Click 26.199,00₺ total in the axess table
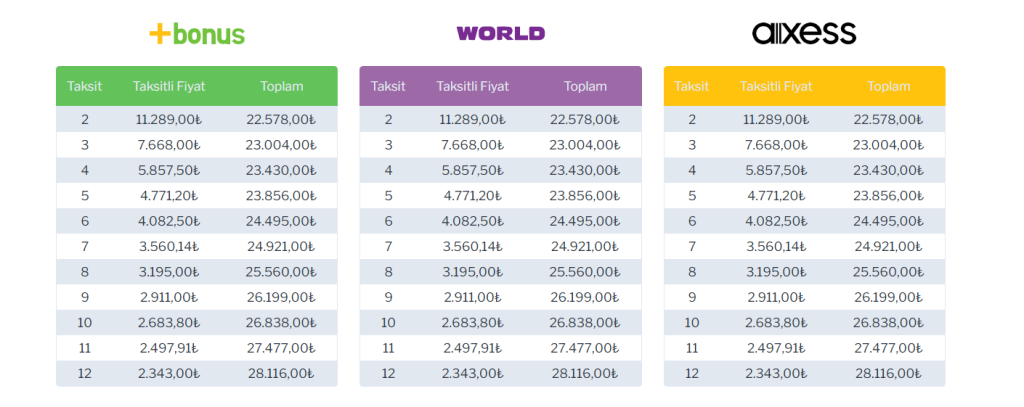1024x407 pixels. (889, 297)
